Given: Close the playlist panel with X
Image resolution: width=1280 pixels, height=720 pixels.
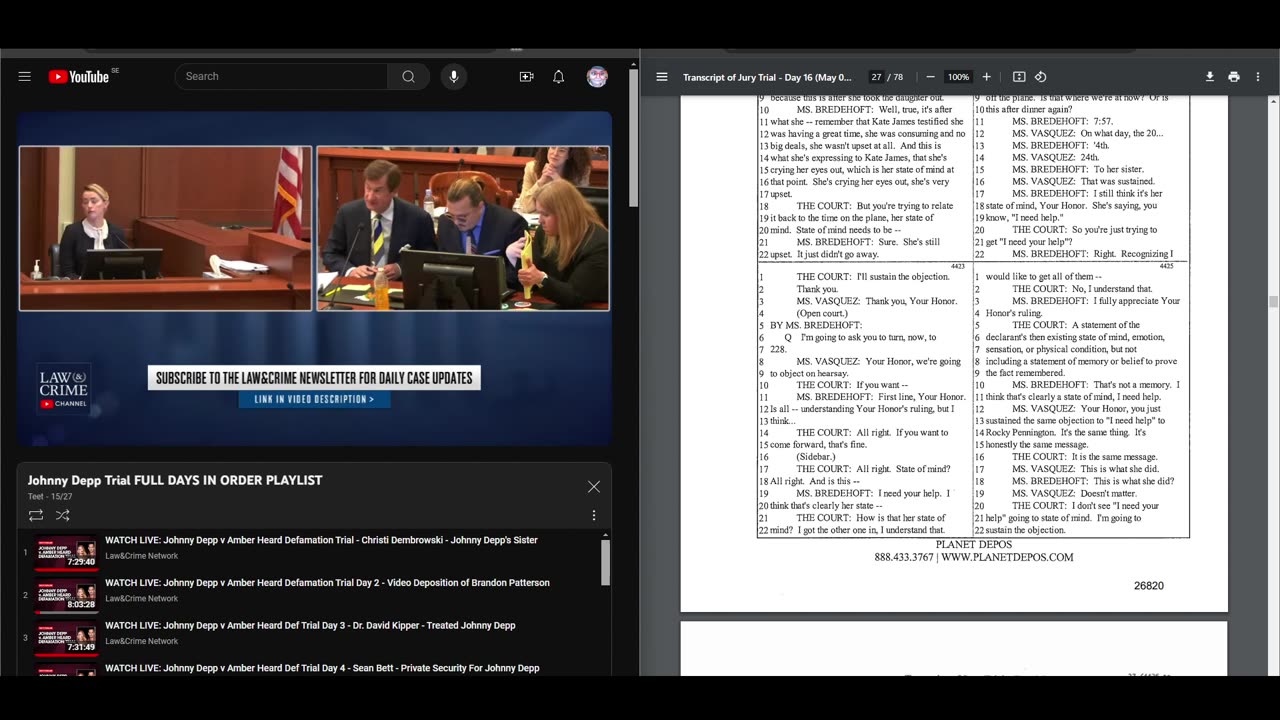Looking at the screenshot, I should (594, 487).
